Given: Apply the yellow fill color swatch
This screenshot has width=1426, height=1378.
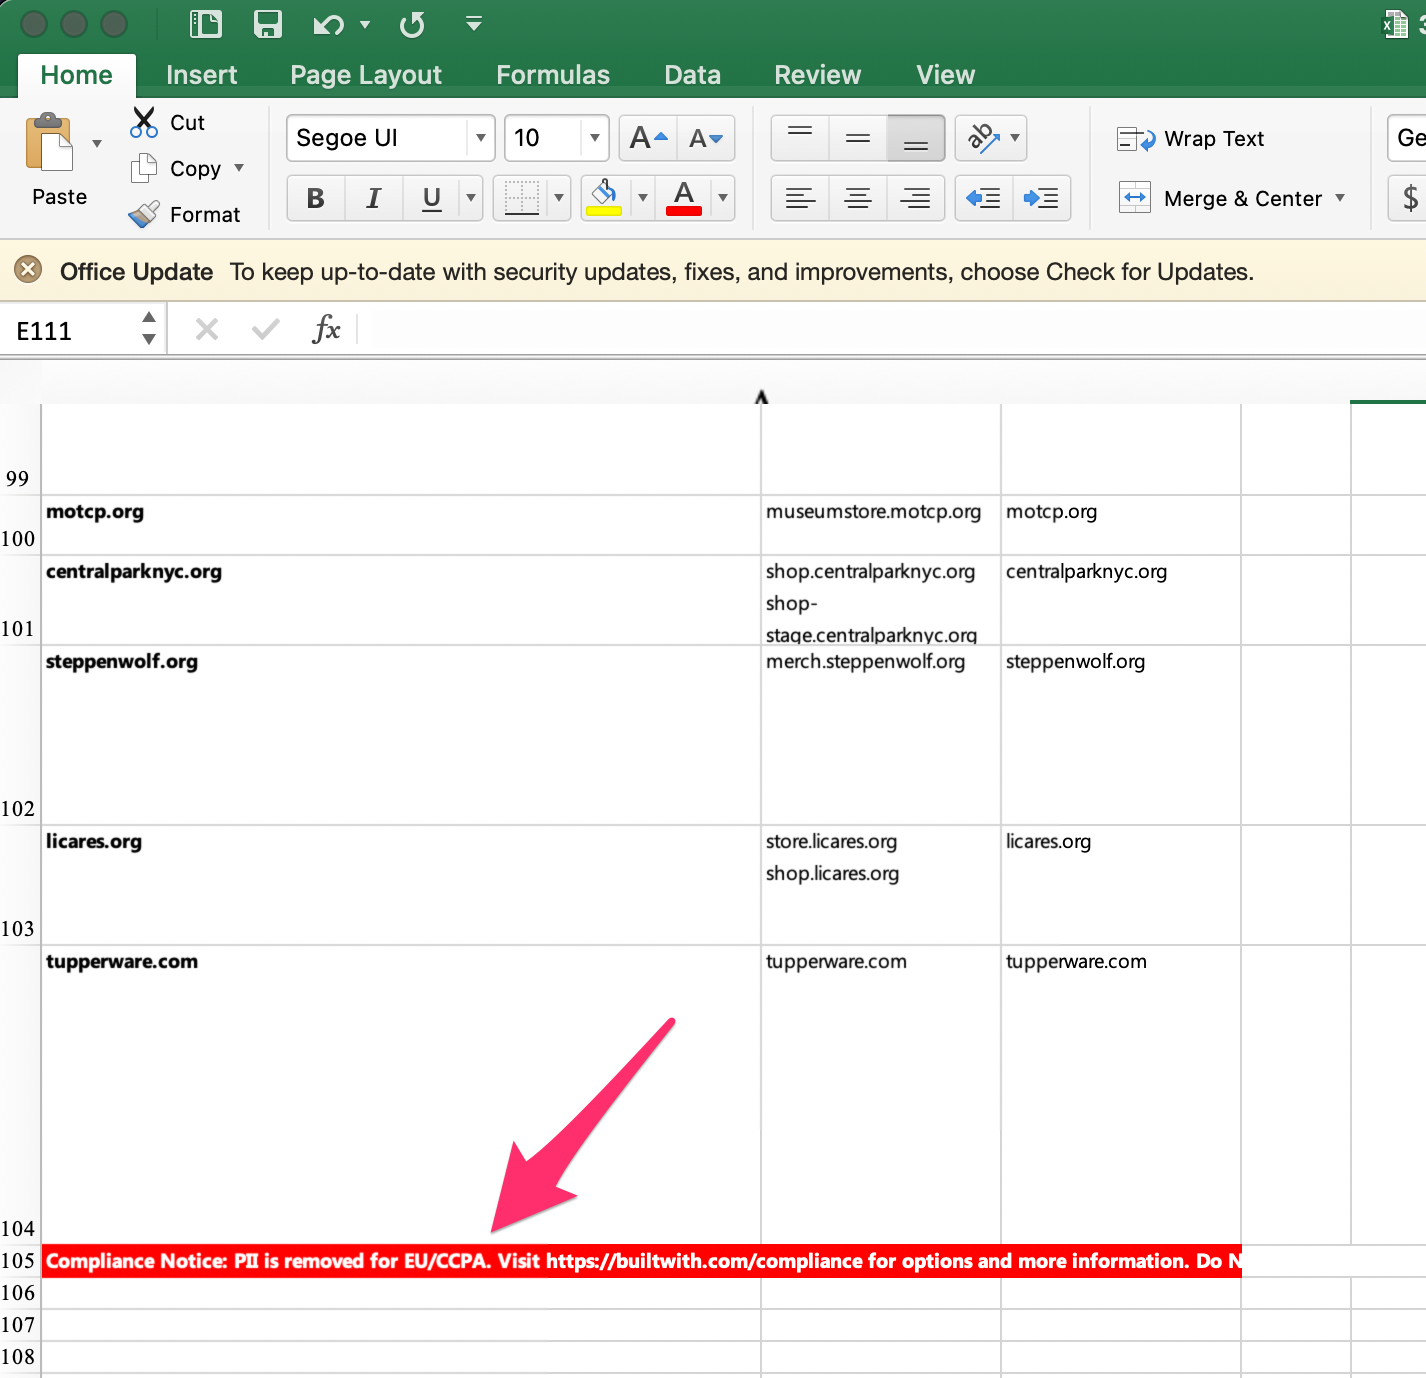Looking at the screenshot, I should (x=604, y=198).
